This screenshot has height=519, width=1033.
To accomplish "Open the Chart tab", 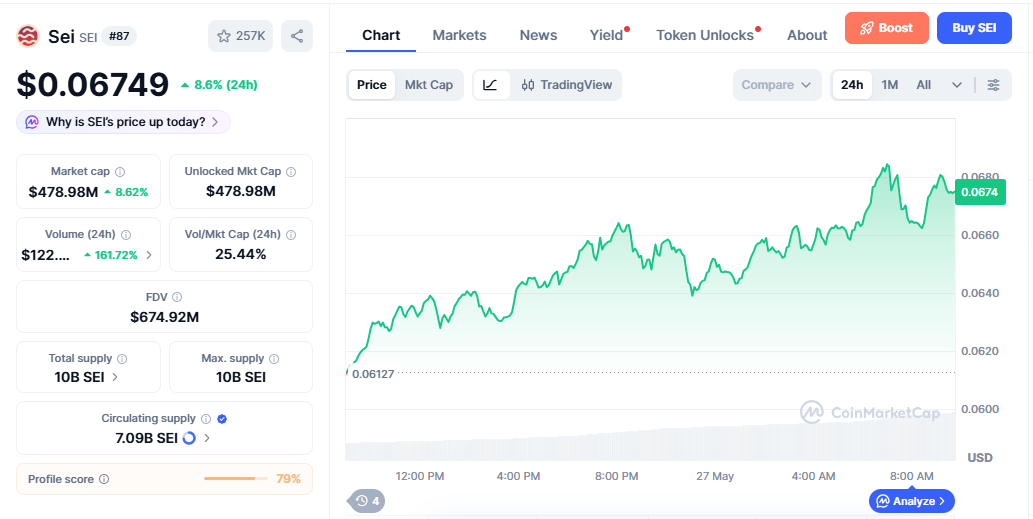I will pos(381,36).
